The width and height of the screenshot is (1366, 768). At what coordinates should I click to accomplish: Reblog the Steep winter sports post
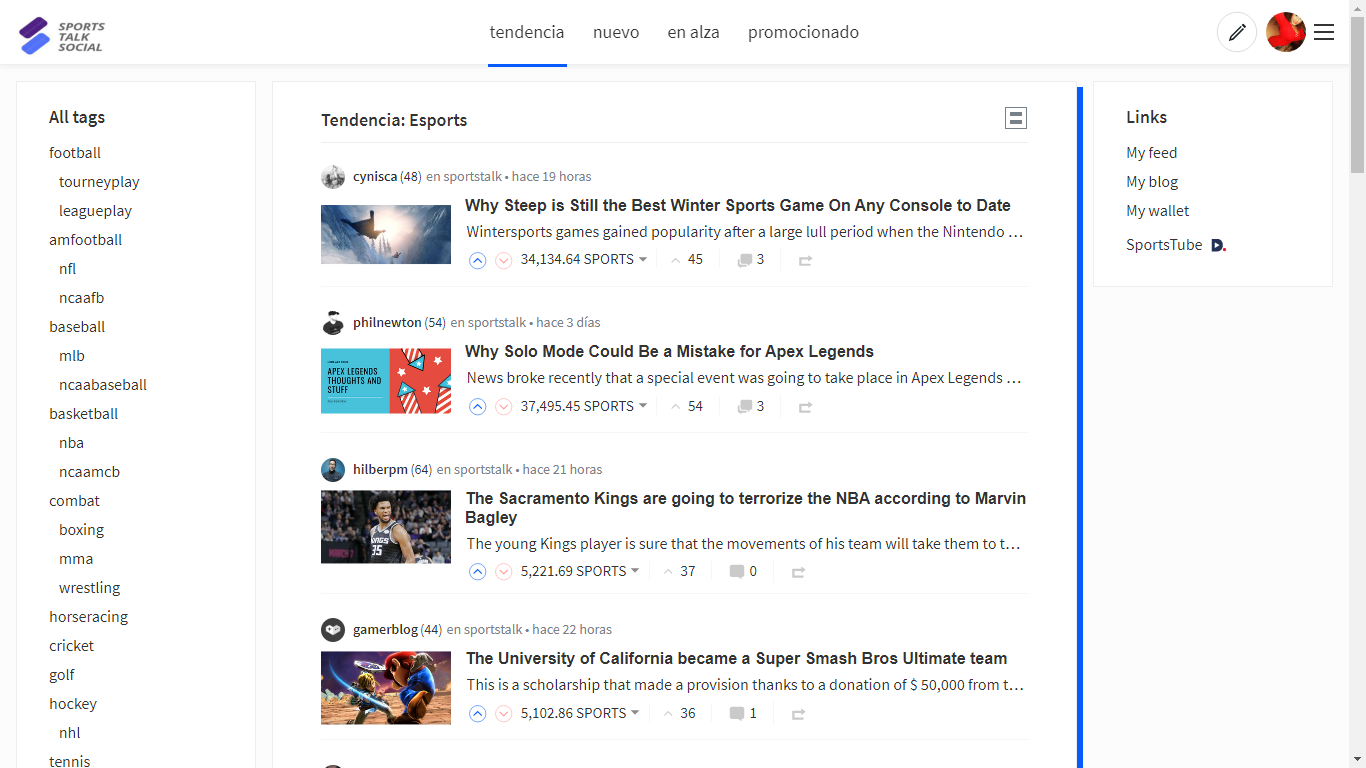805,260
